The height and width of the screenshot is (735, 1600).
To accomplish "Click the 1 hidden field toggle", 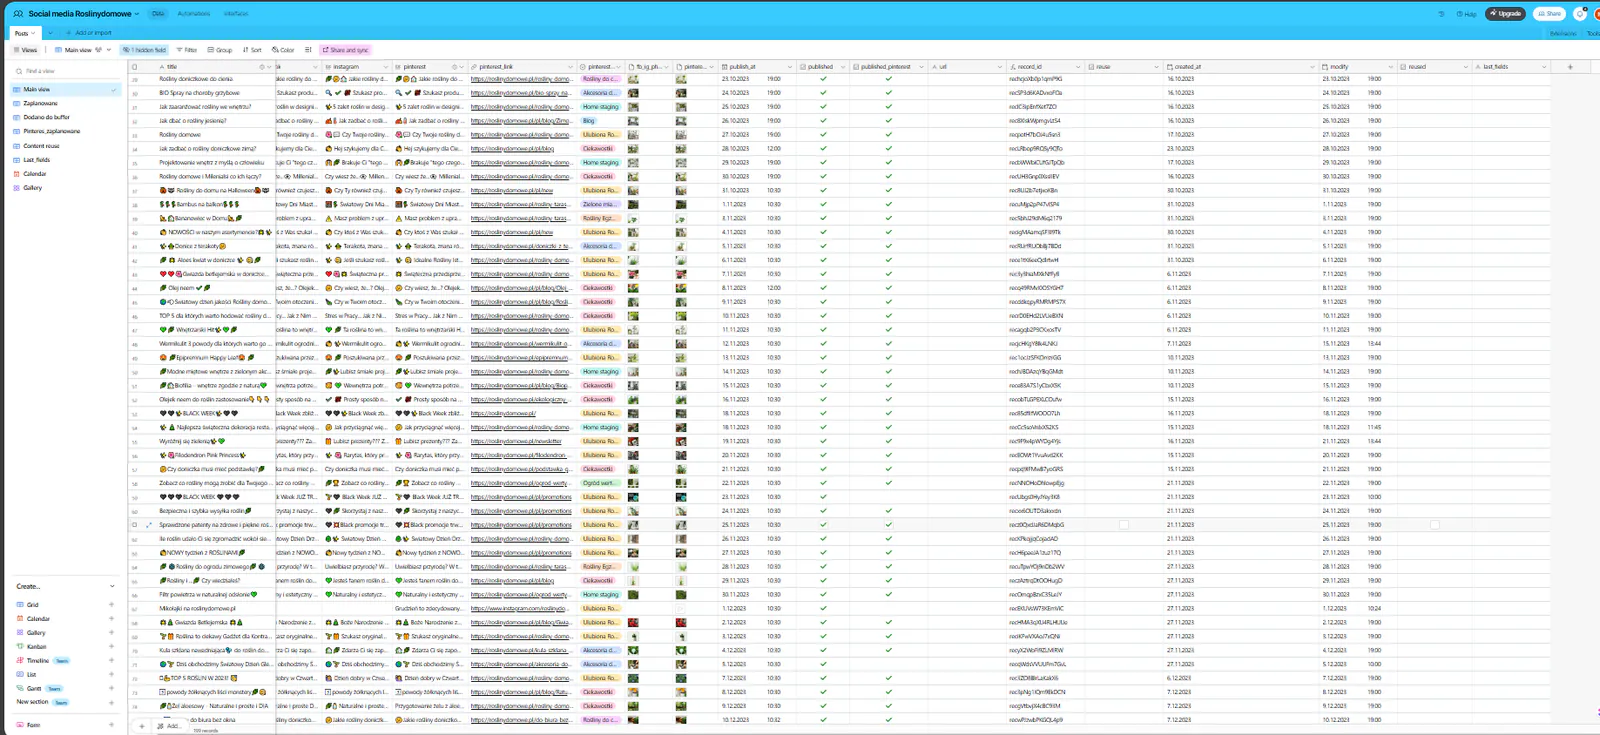I will 144,50.
